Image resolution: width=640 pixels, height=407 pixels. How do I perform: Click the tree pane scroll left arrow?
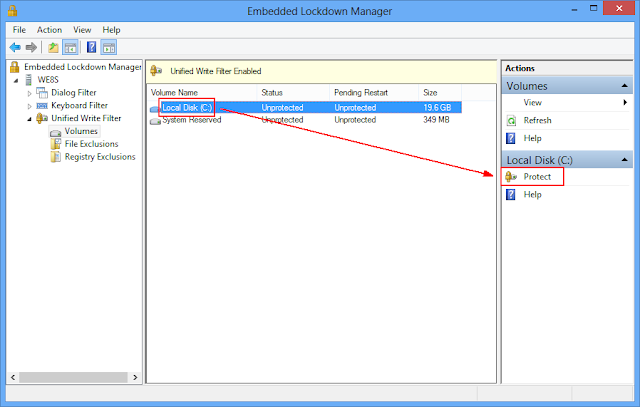[x=13, y=377]
